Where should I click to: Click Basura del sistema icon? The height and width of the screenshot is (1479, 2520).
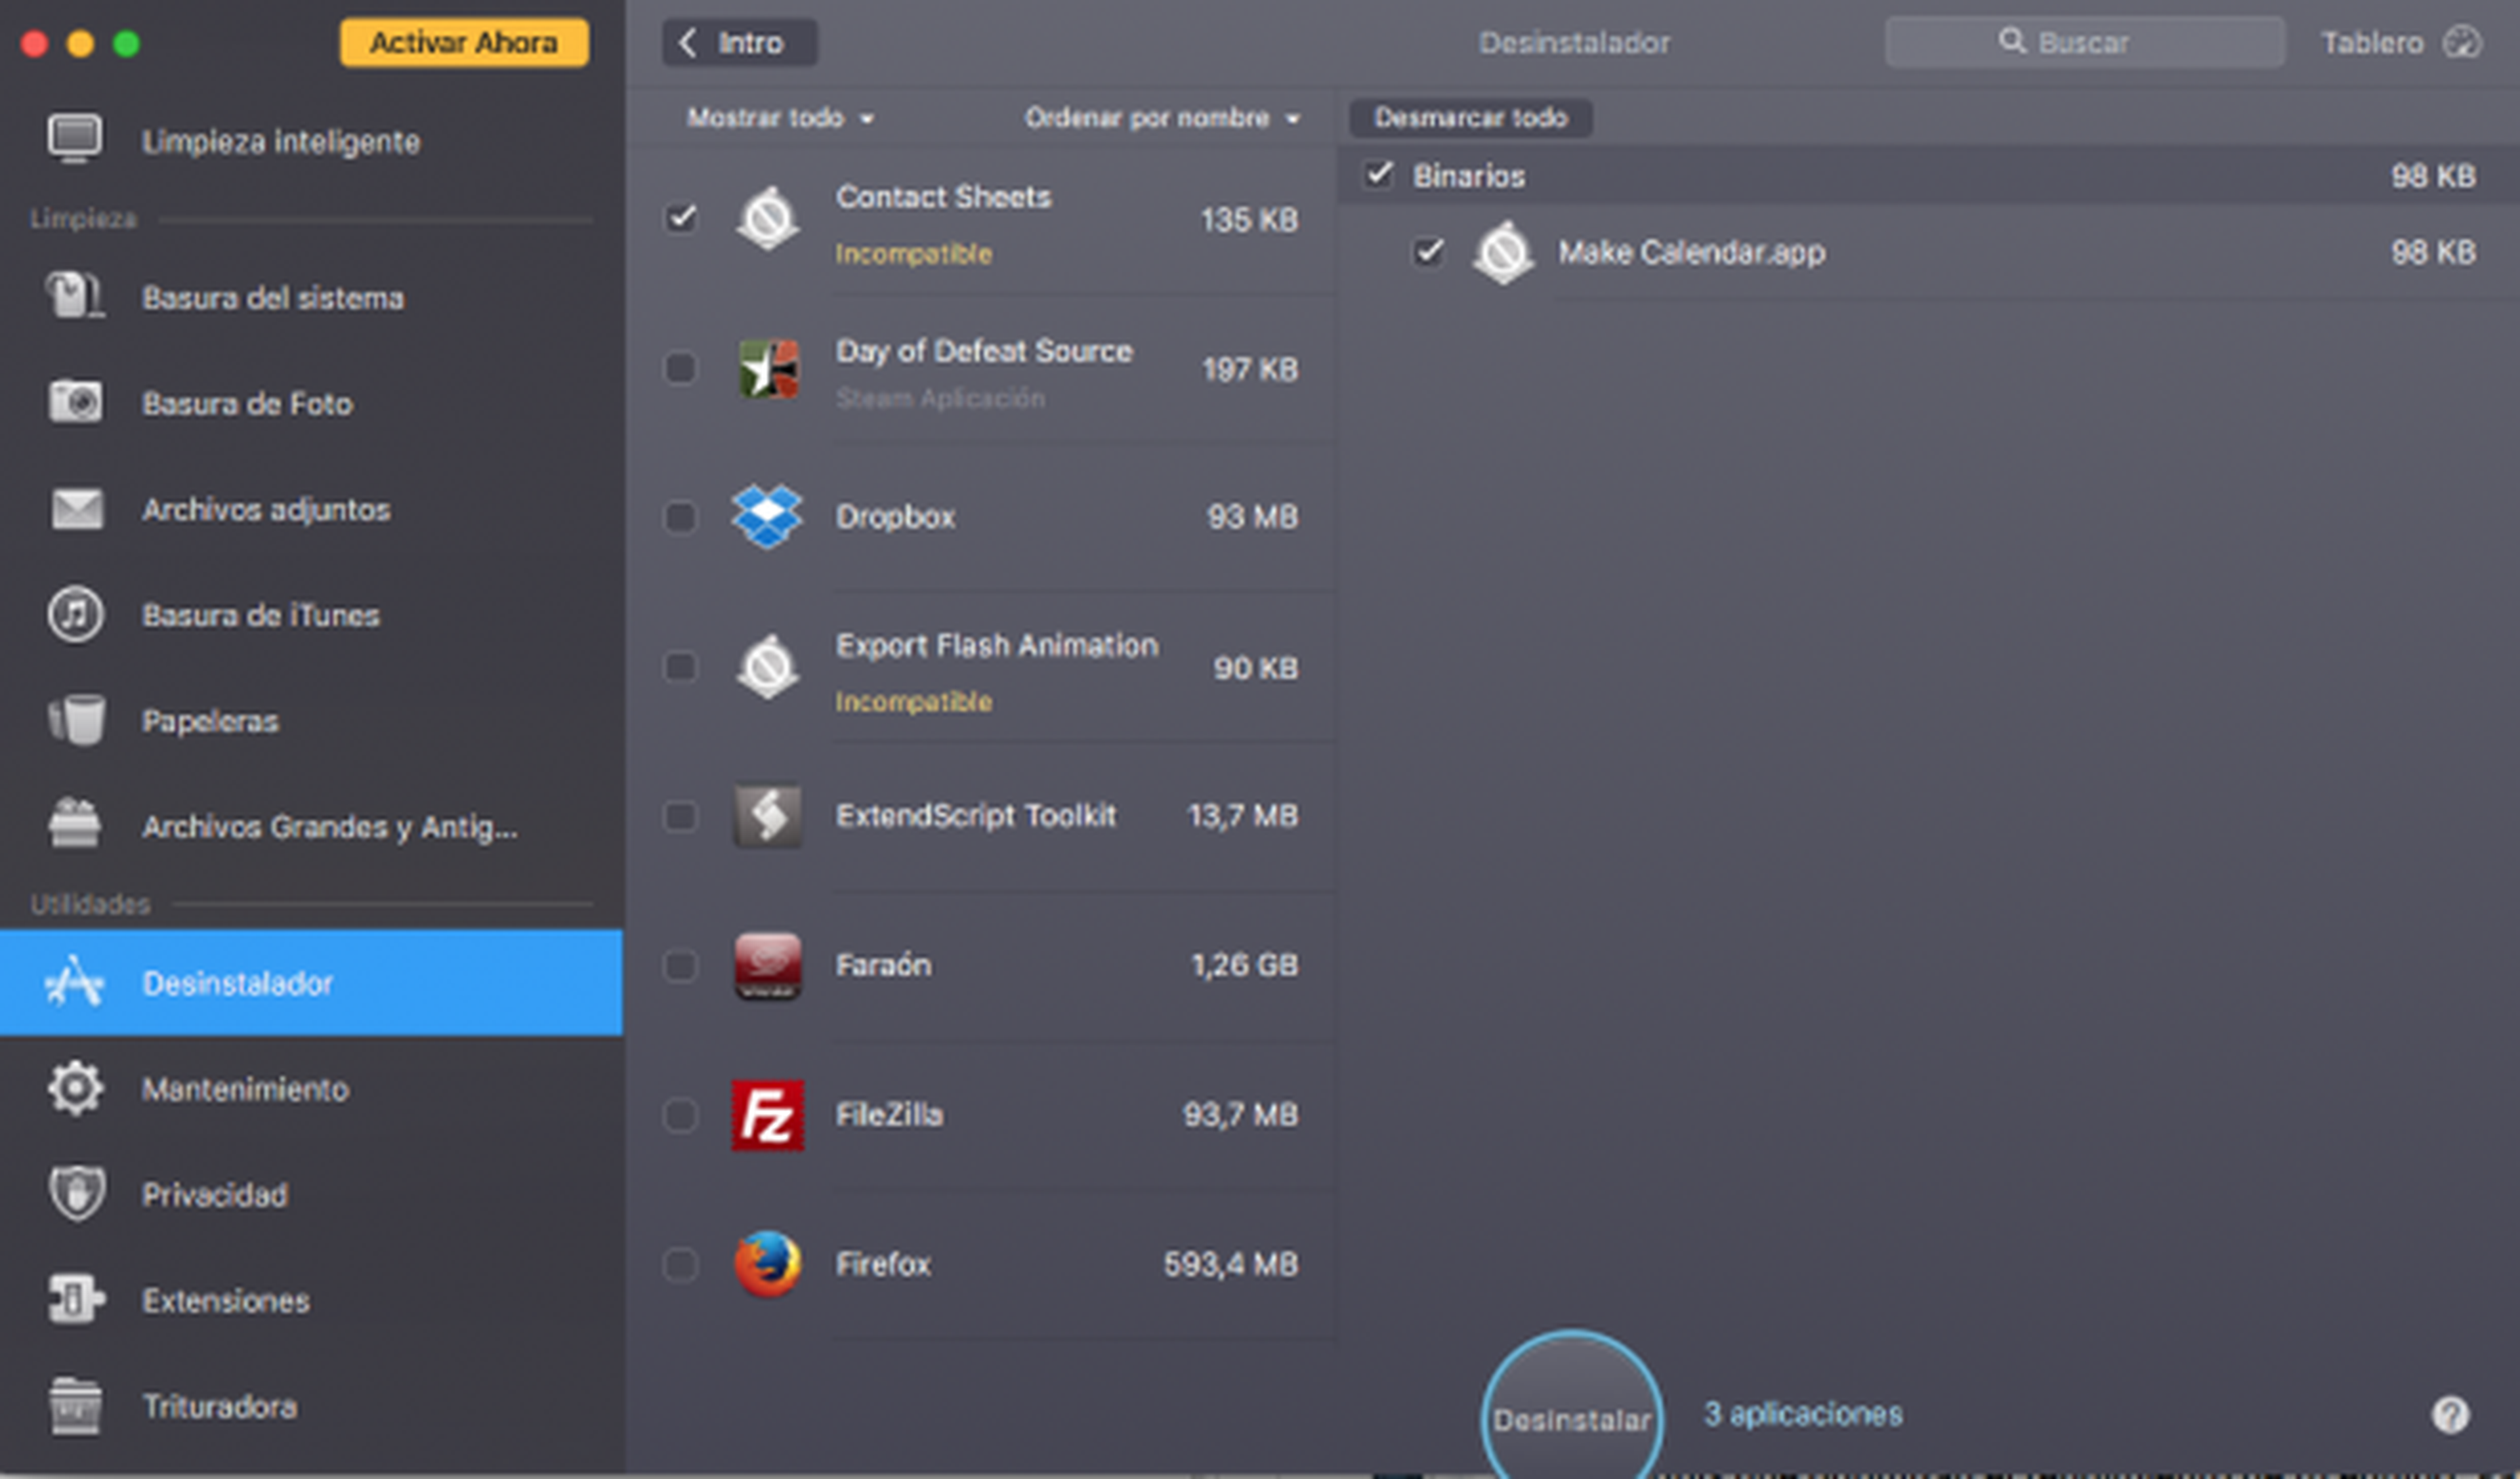(x=75, y=296)
